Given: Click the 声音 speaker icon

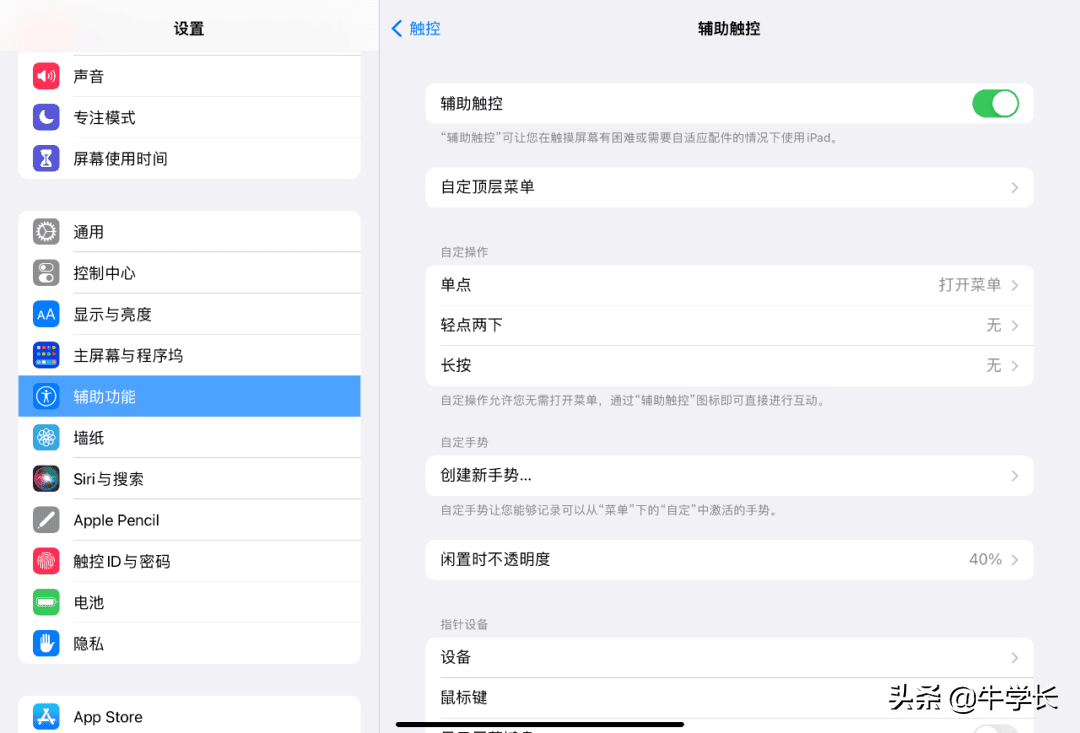Looking at the screenshot, I should click(x=46, y=76).
